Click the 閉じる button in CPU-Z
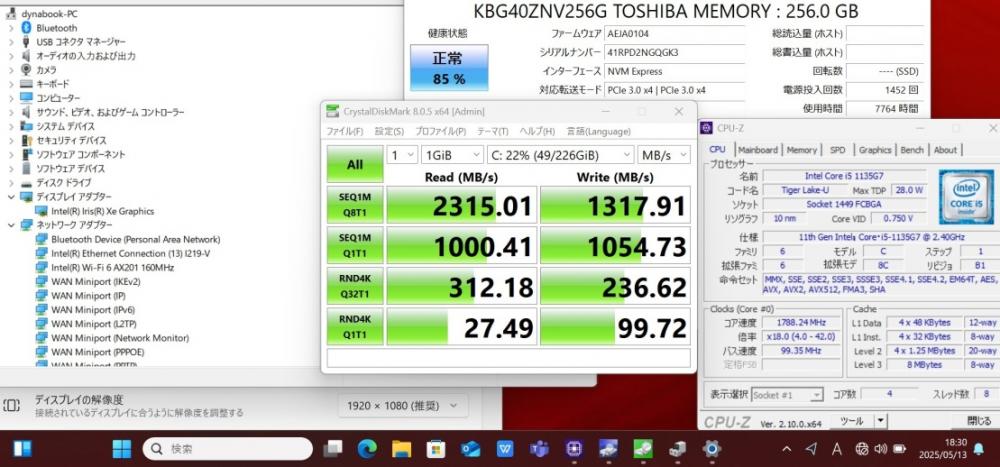This screenshot has width=1000, height=467. (979, 421)
